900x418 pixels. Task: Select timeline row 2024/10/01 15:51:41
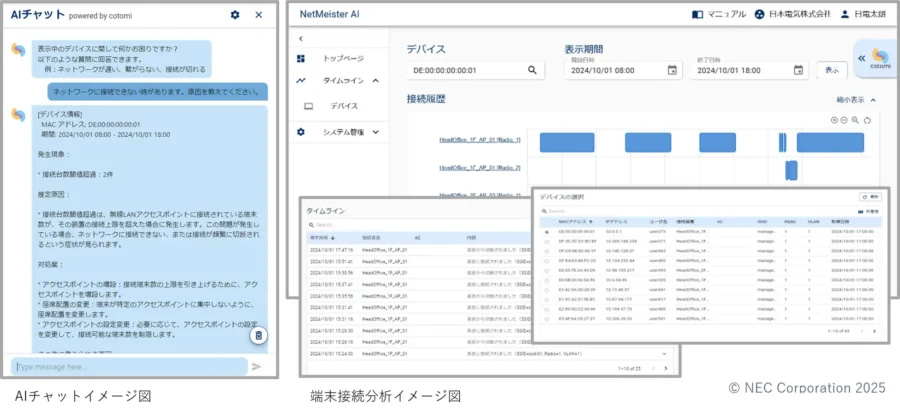(419, 261)
